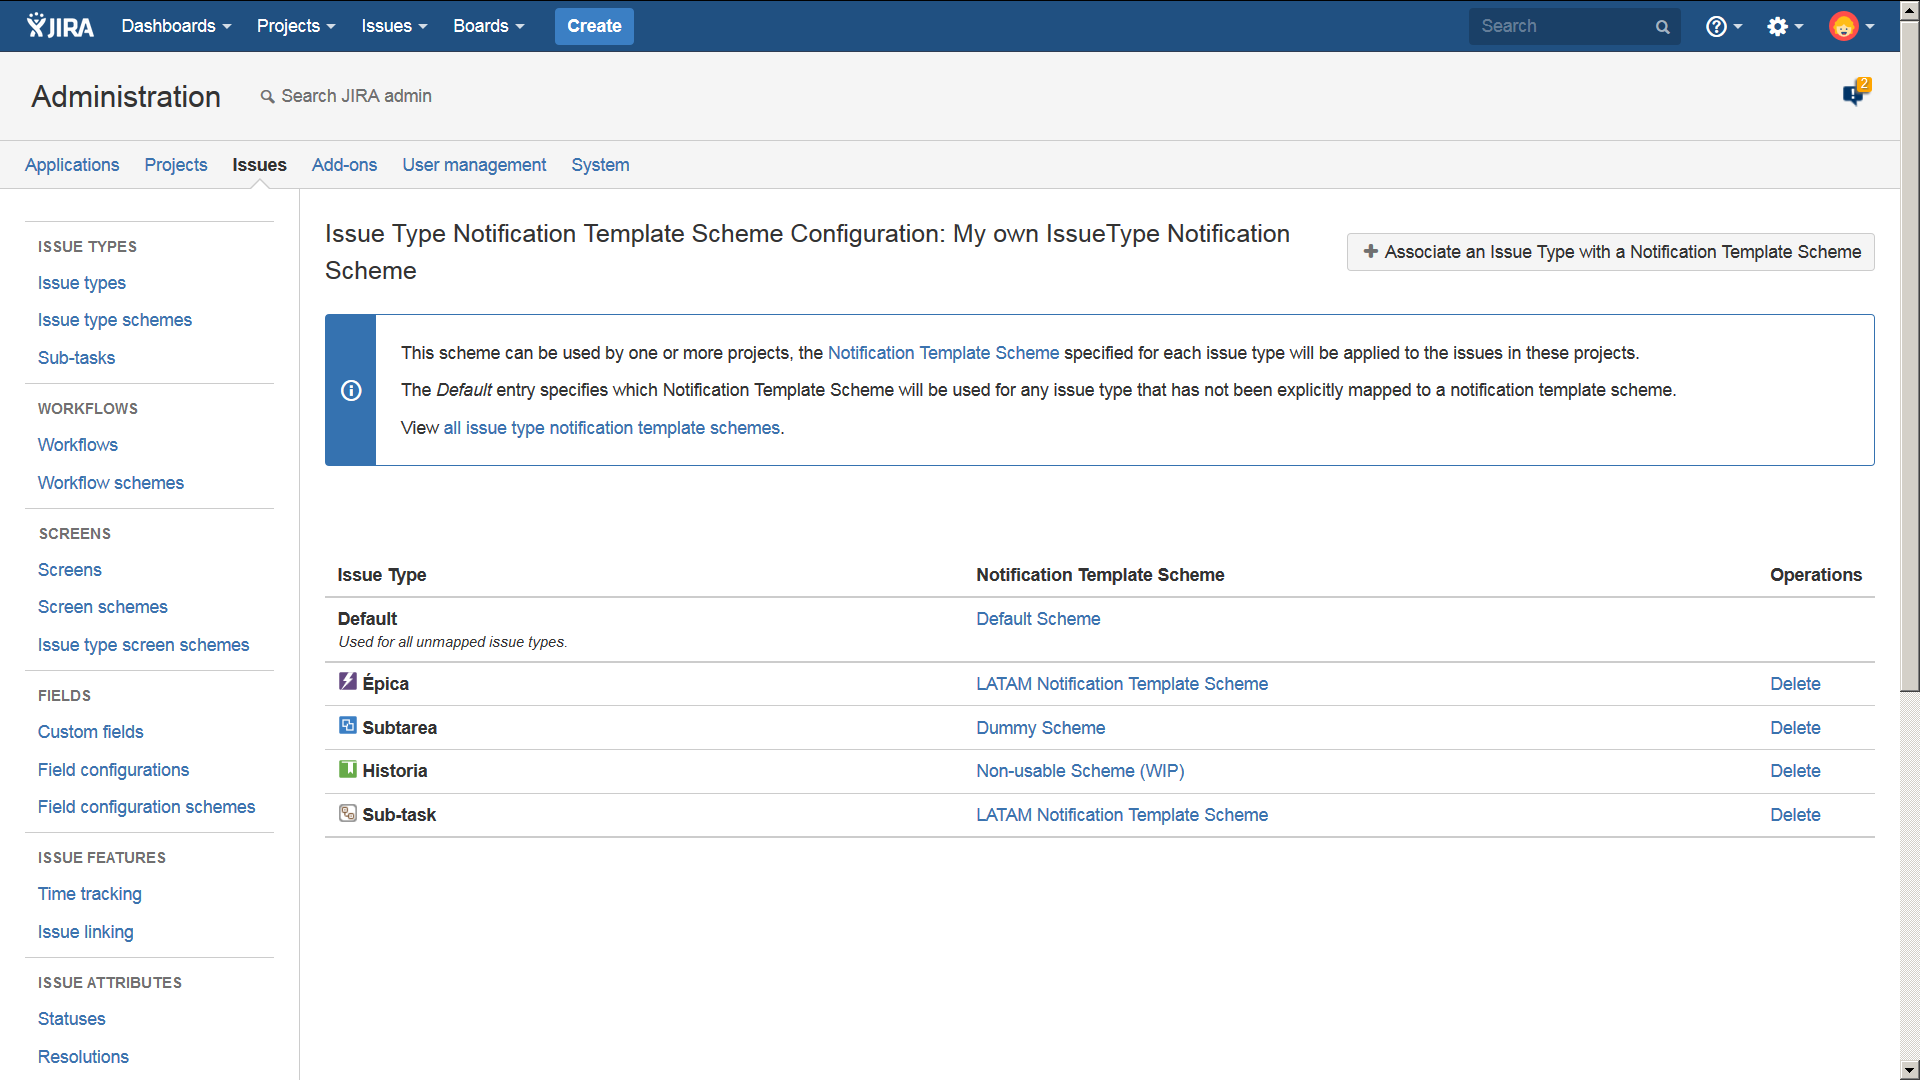Expand the Projects dropdown in header
The width and height of the screenshot is (1920, 1080).
295,26
